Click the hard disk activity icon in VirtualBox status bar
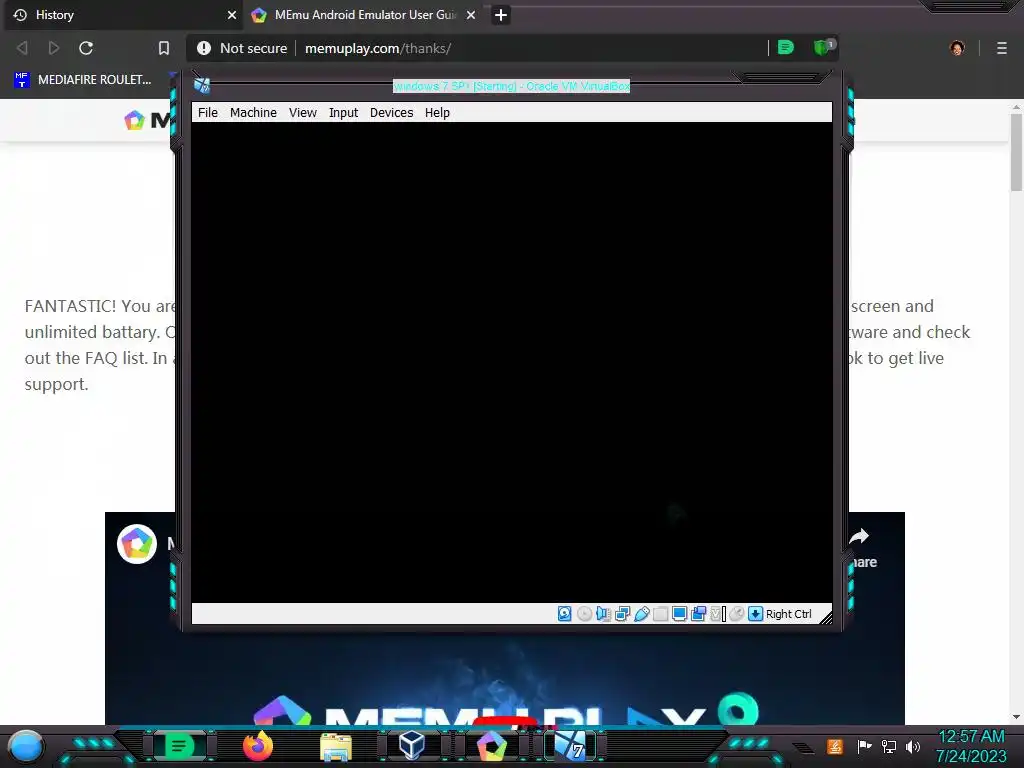 tap(565, 614)
